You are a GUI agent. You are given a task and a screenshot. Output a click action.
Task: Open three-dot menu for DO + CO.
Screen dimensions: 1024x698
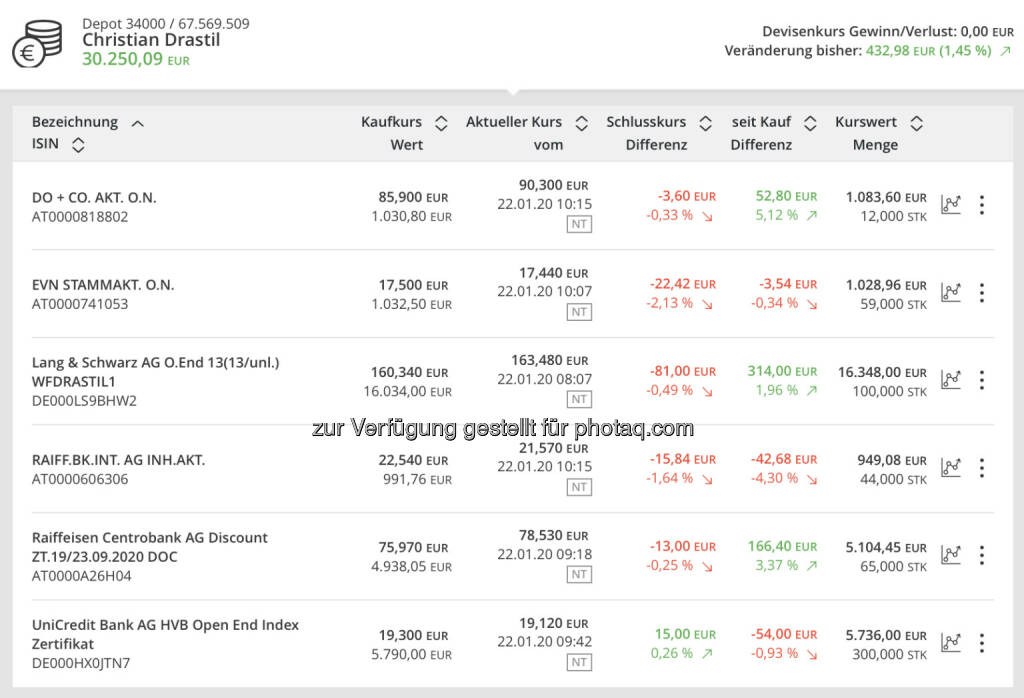coord(982,205)
